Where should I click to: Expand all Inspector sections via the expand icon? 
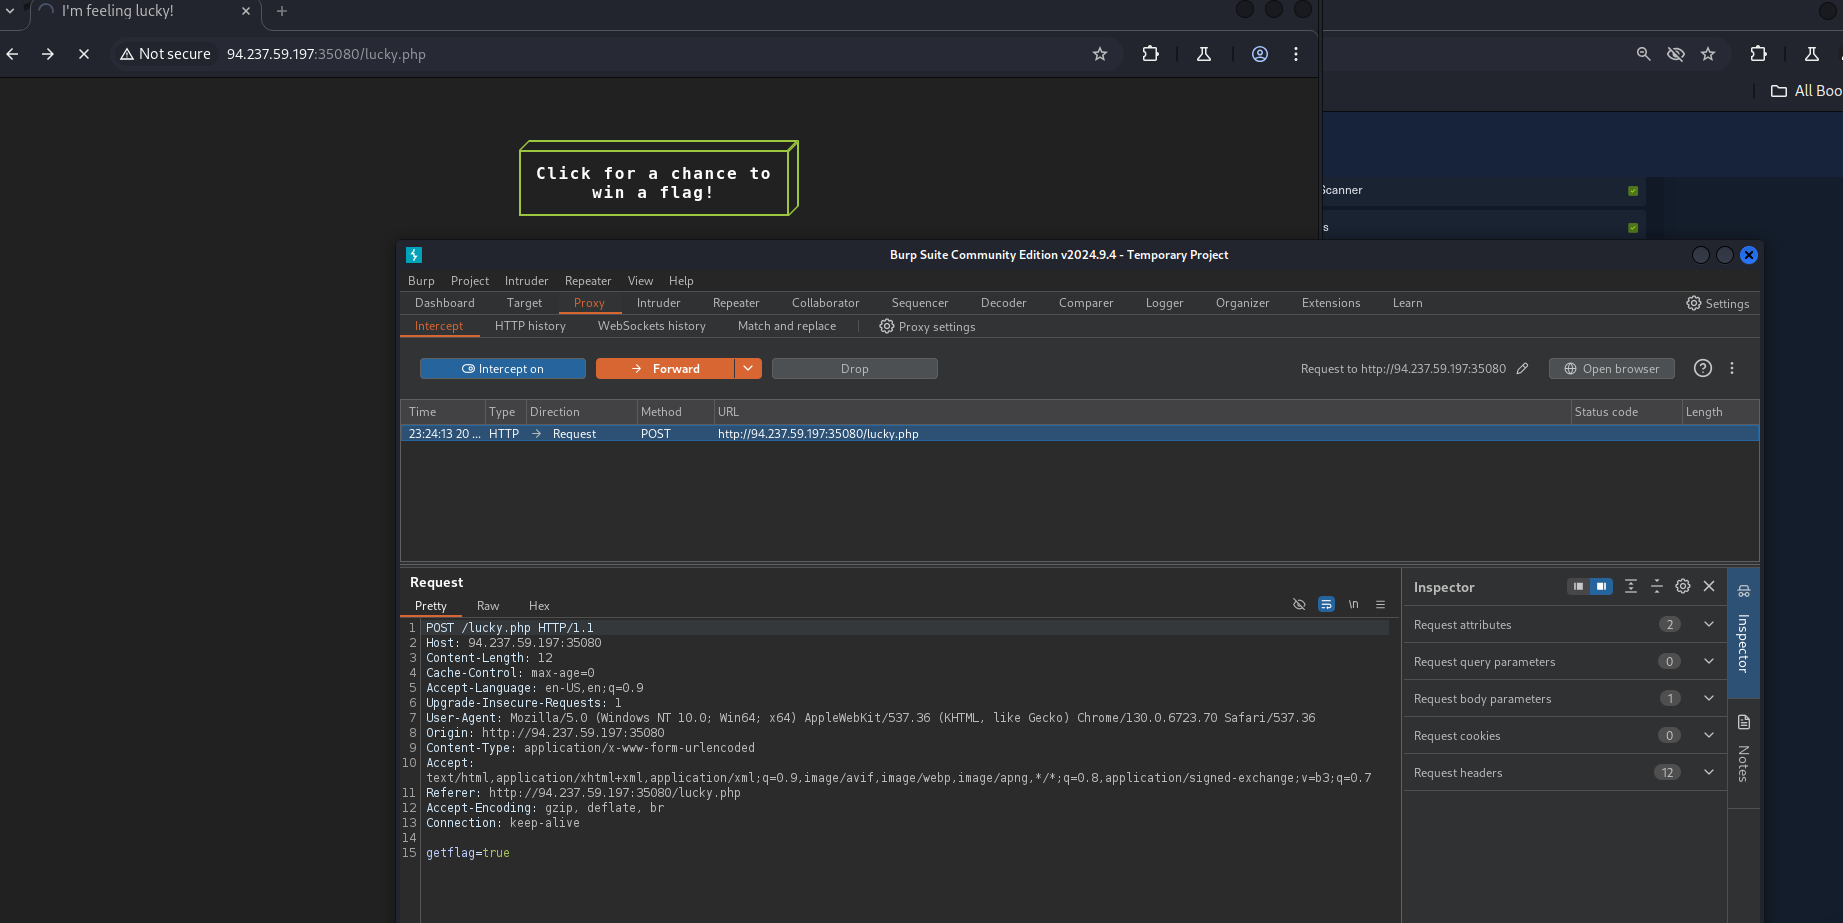pos(1630,586)
